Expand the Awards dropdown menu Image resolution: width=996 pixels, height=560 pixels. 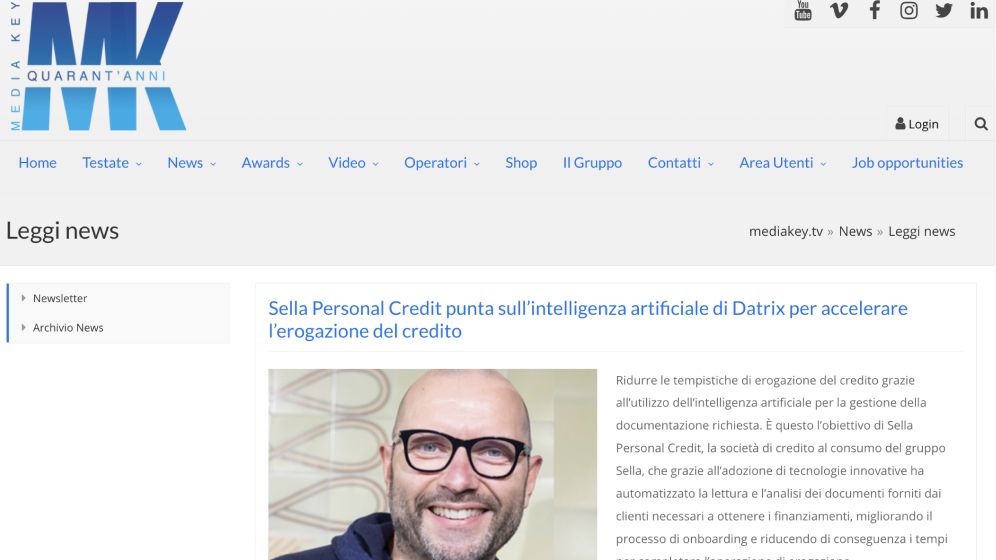click(272, 163)
